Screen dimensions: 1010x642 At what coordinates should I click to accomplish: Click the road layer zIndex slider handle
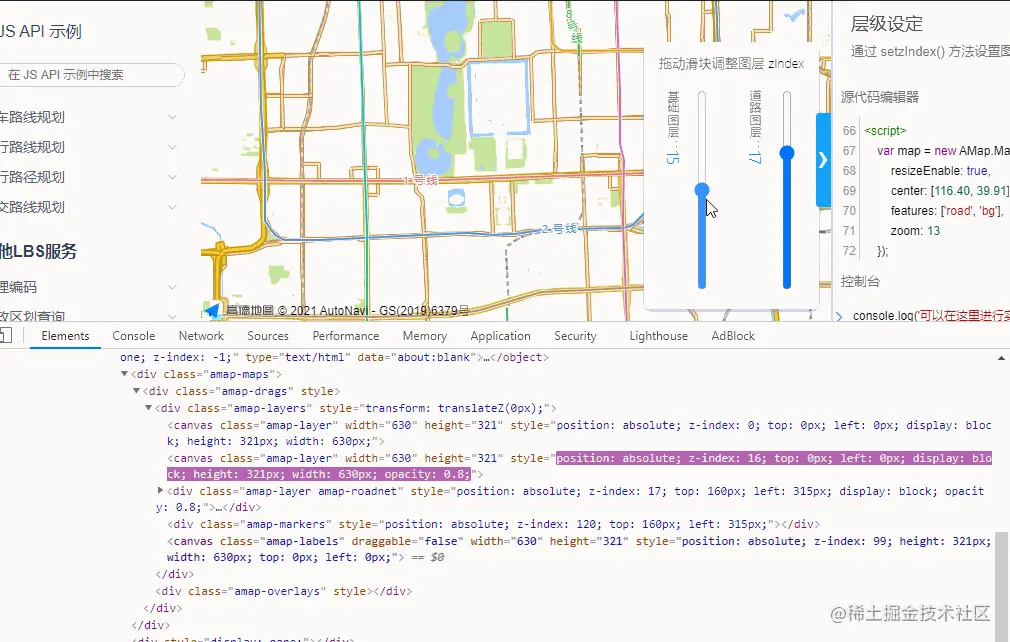786,153
